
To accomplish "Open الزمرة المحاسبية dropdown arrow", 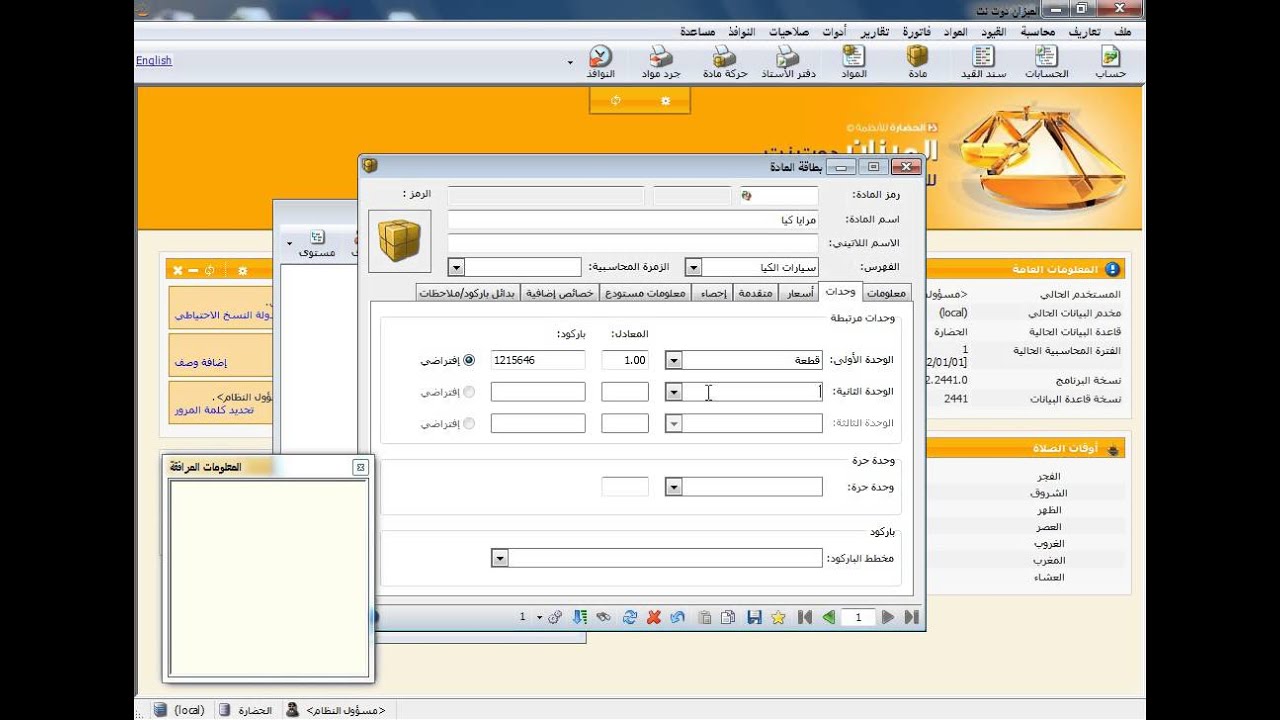I will pyautogui.click(x=456, y=267).
